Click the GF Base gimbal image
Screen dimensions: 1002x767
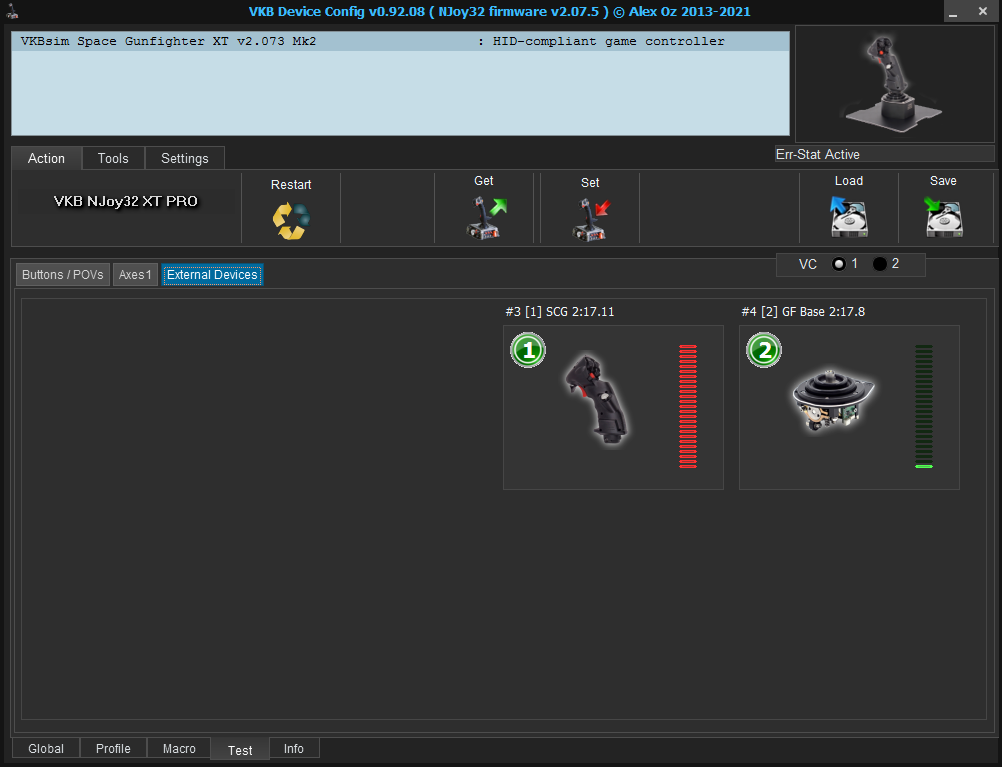click(833, 401)
